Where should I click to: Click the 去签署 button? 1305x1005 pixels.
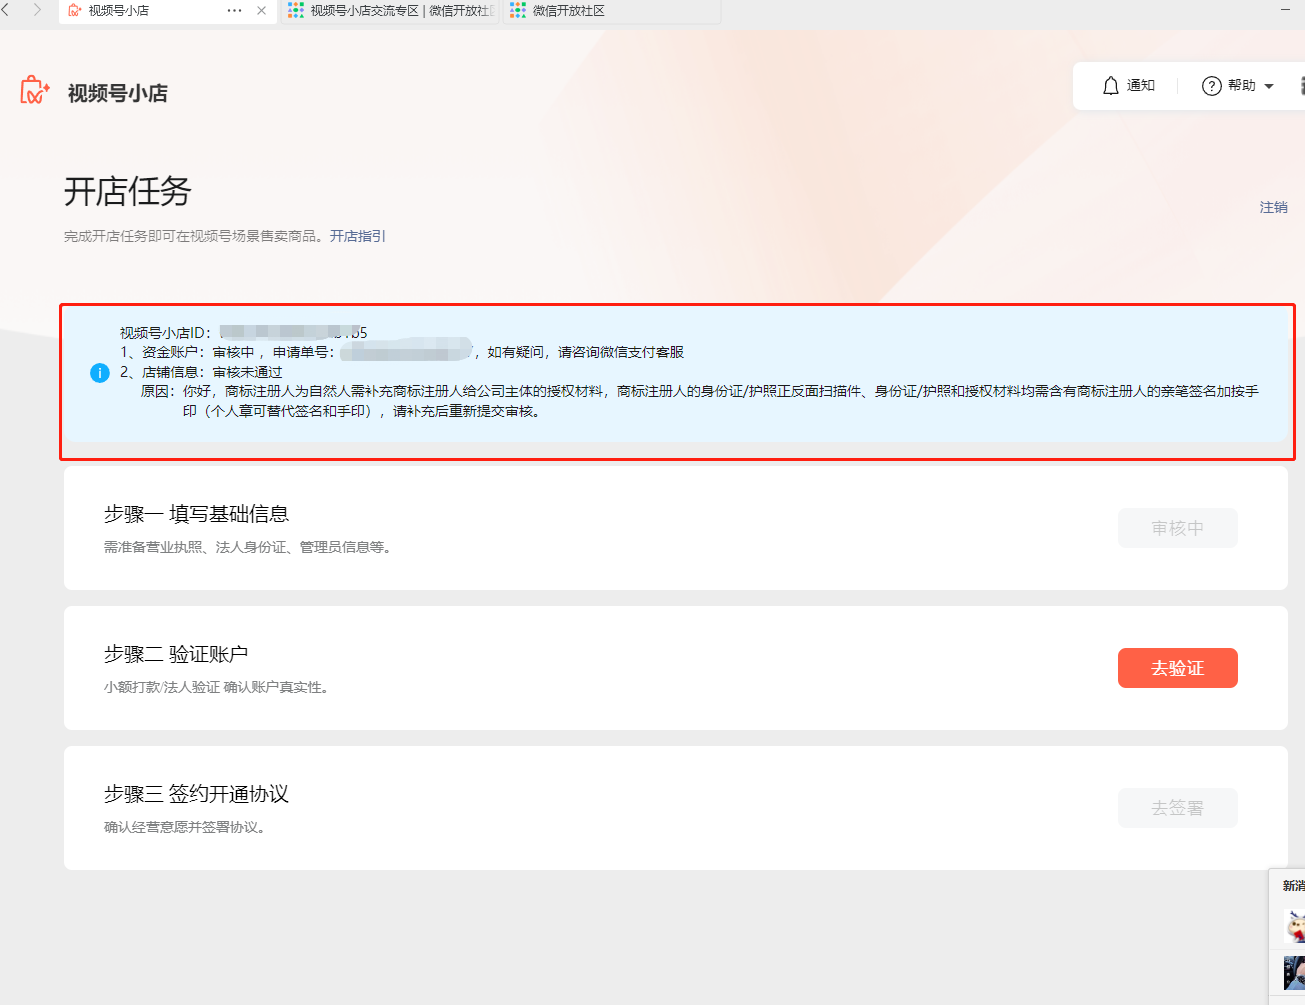(x=1178, y=808)
